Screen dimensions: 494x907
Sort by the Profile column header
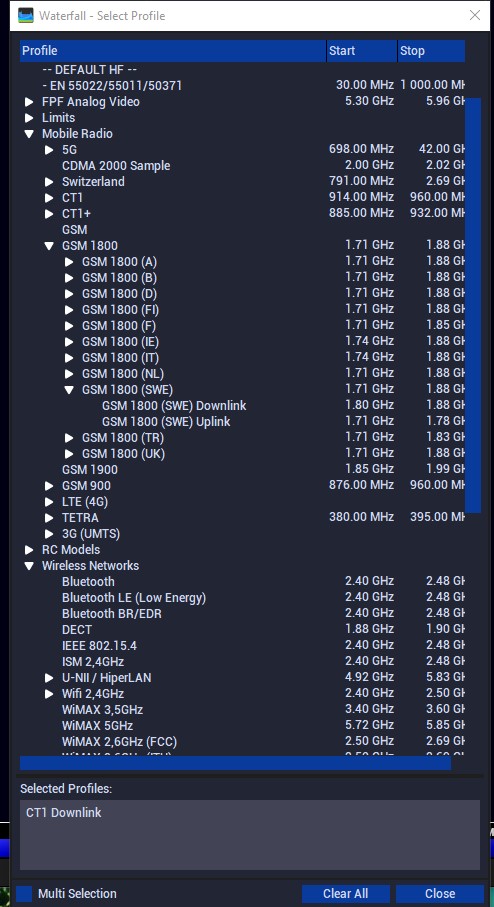pyautogui.click(x=173, y=51)
